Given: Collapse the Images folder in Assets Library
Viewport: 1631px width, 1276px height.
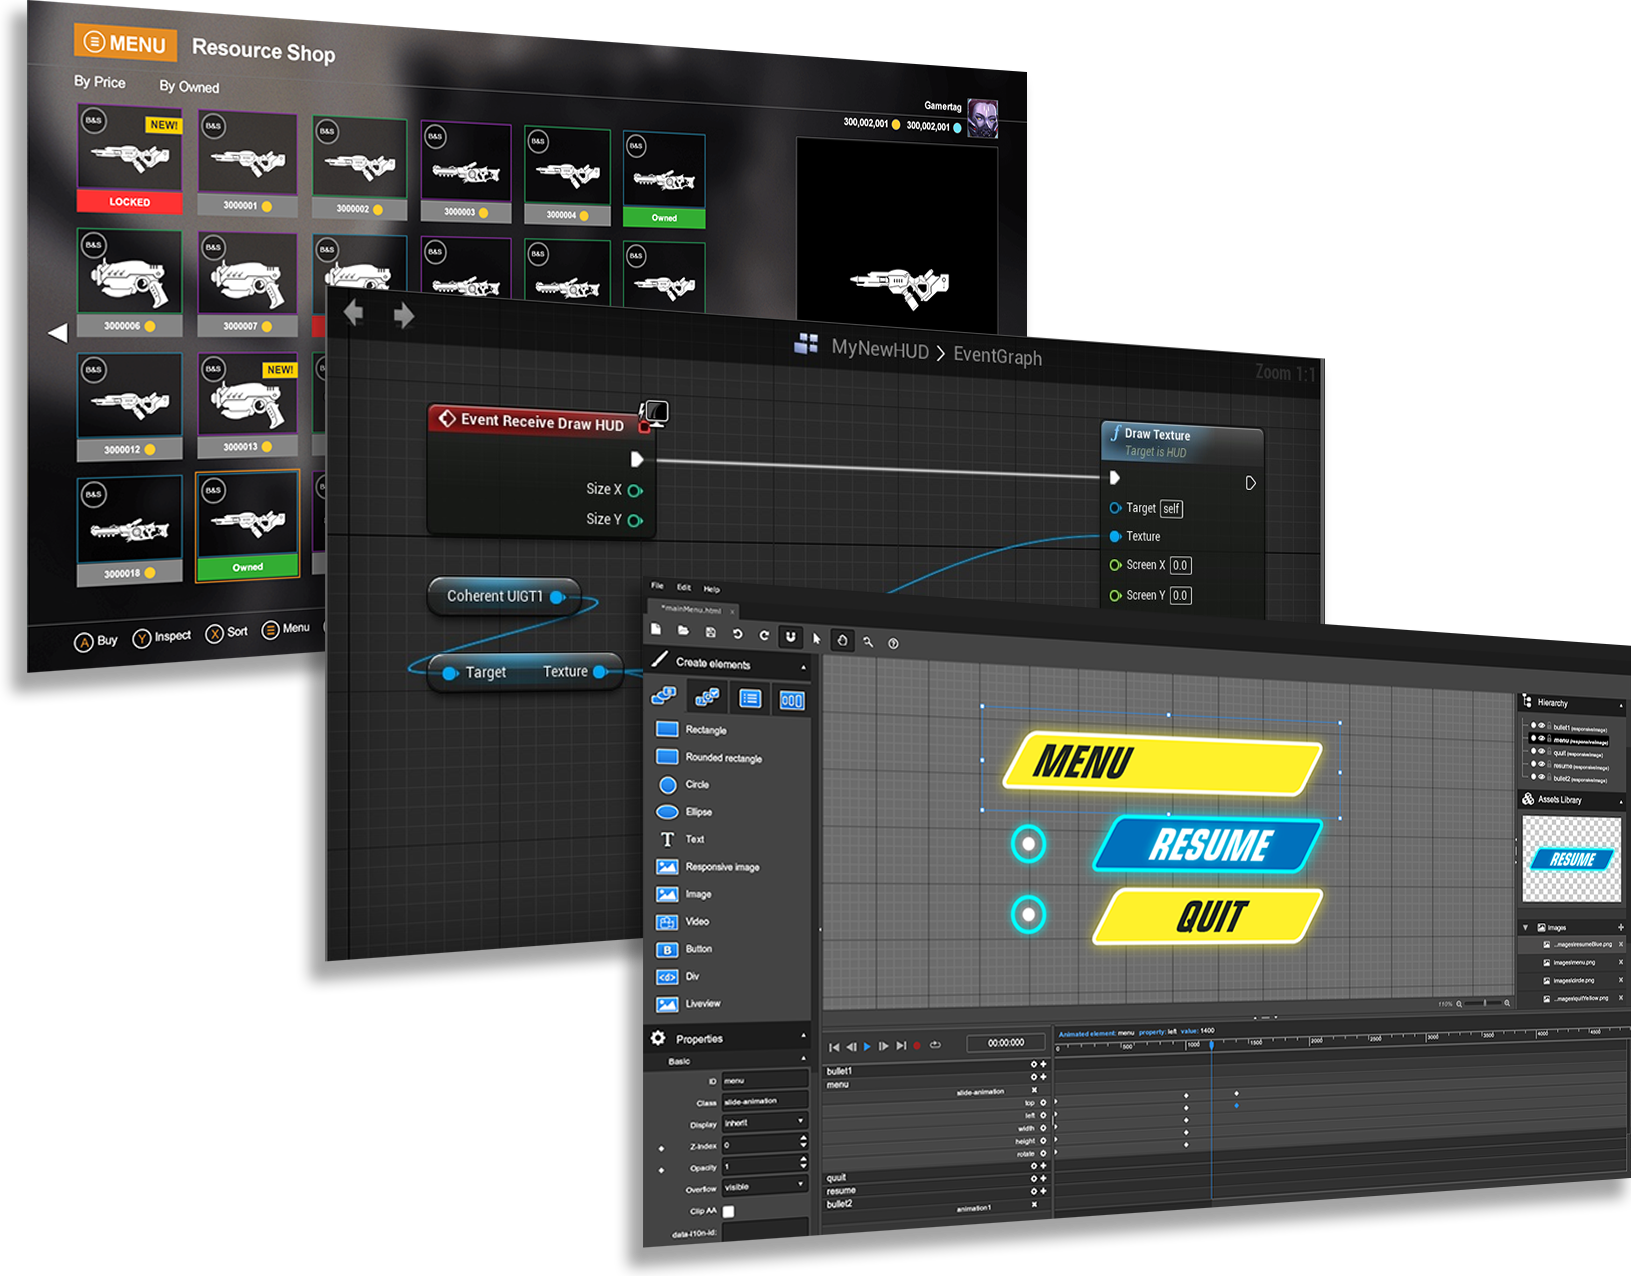Looking at the screenshot, I should (1526, 927).
